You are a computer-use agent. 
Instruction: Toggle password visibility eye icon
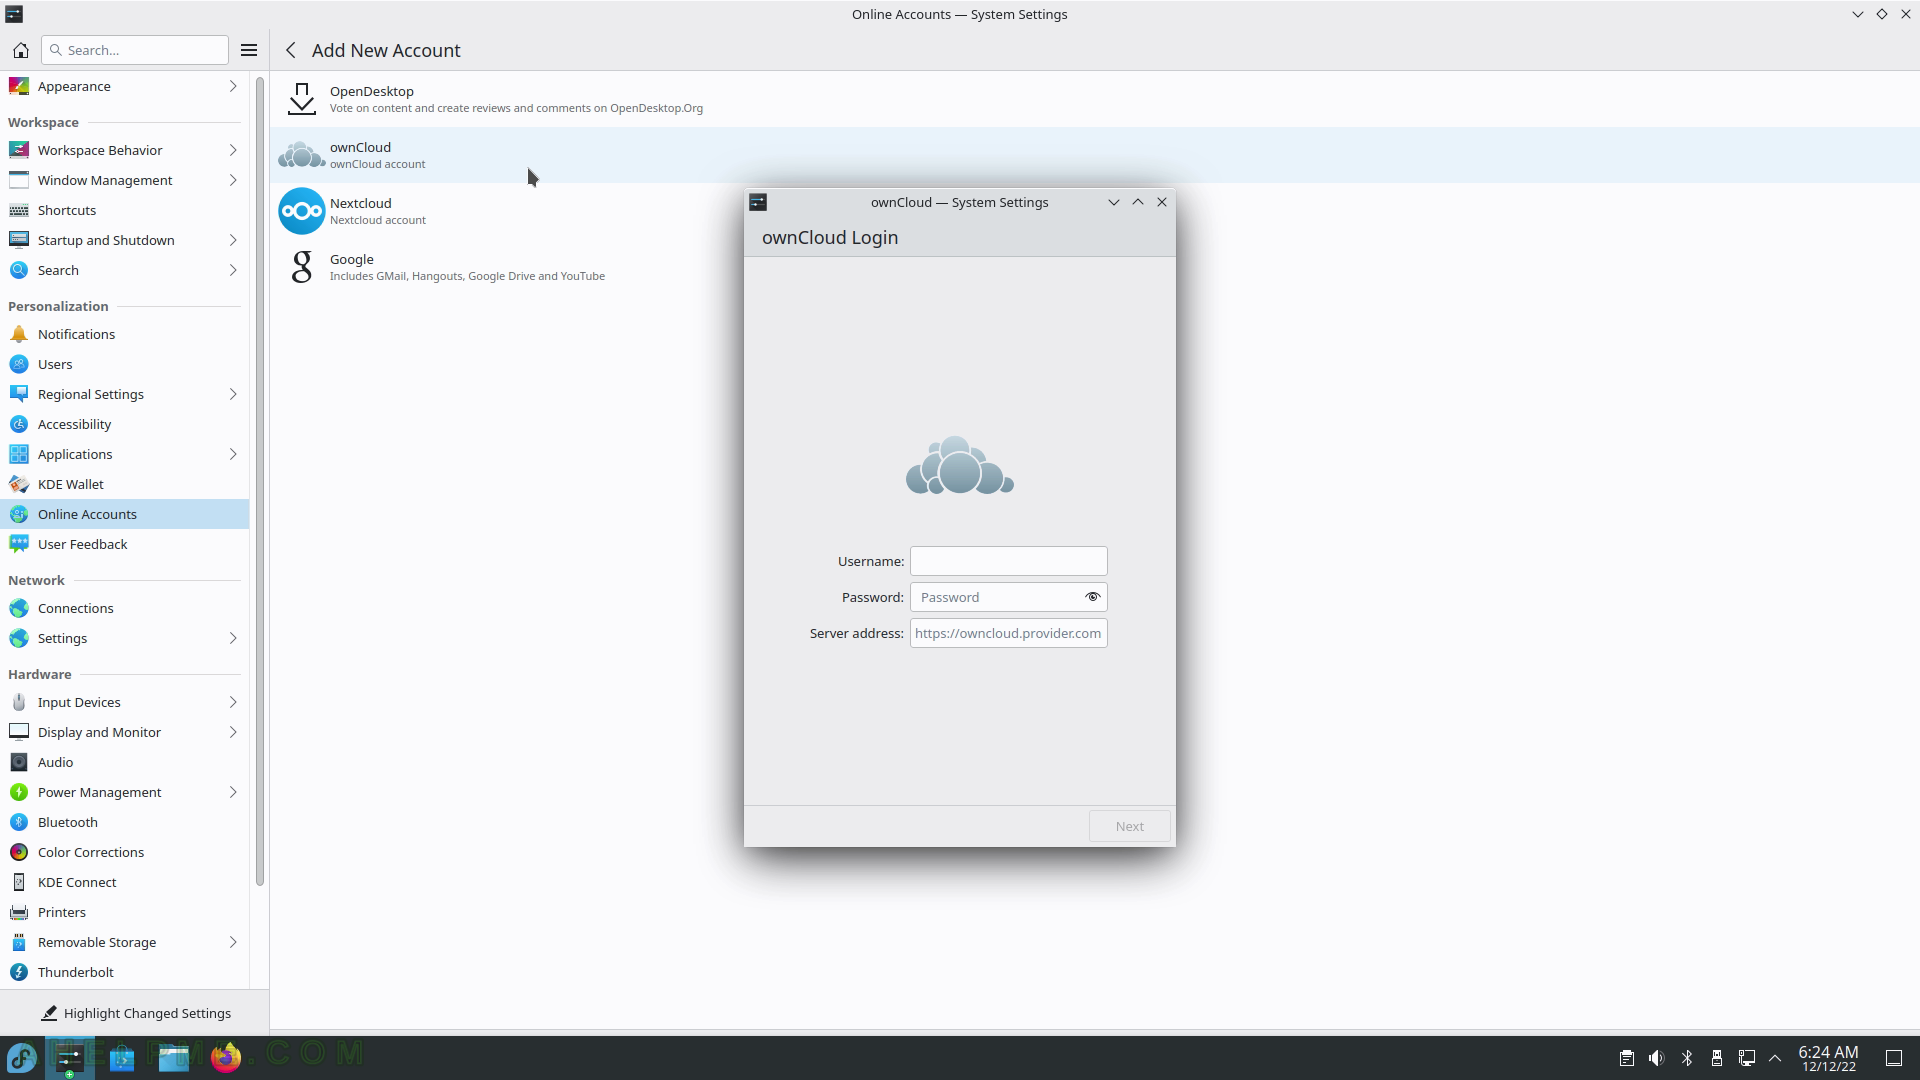click(1092, 597)
